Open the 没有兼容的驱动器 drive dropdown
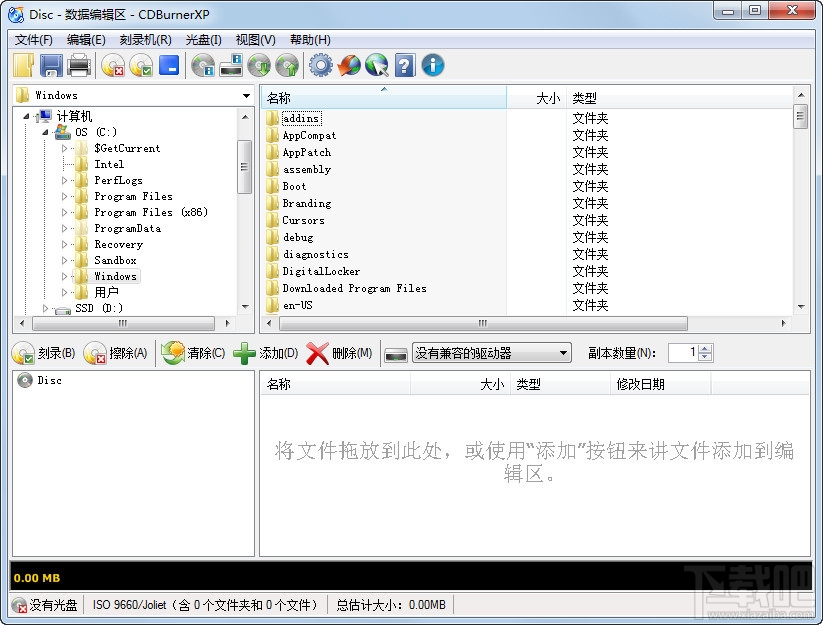 coord(563,353)
